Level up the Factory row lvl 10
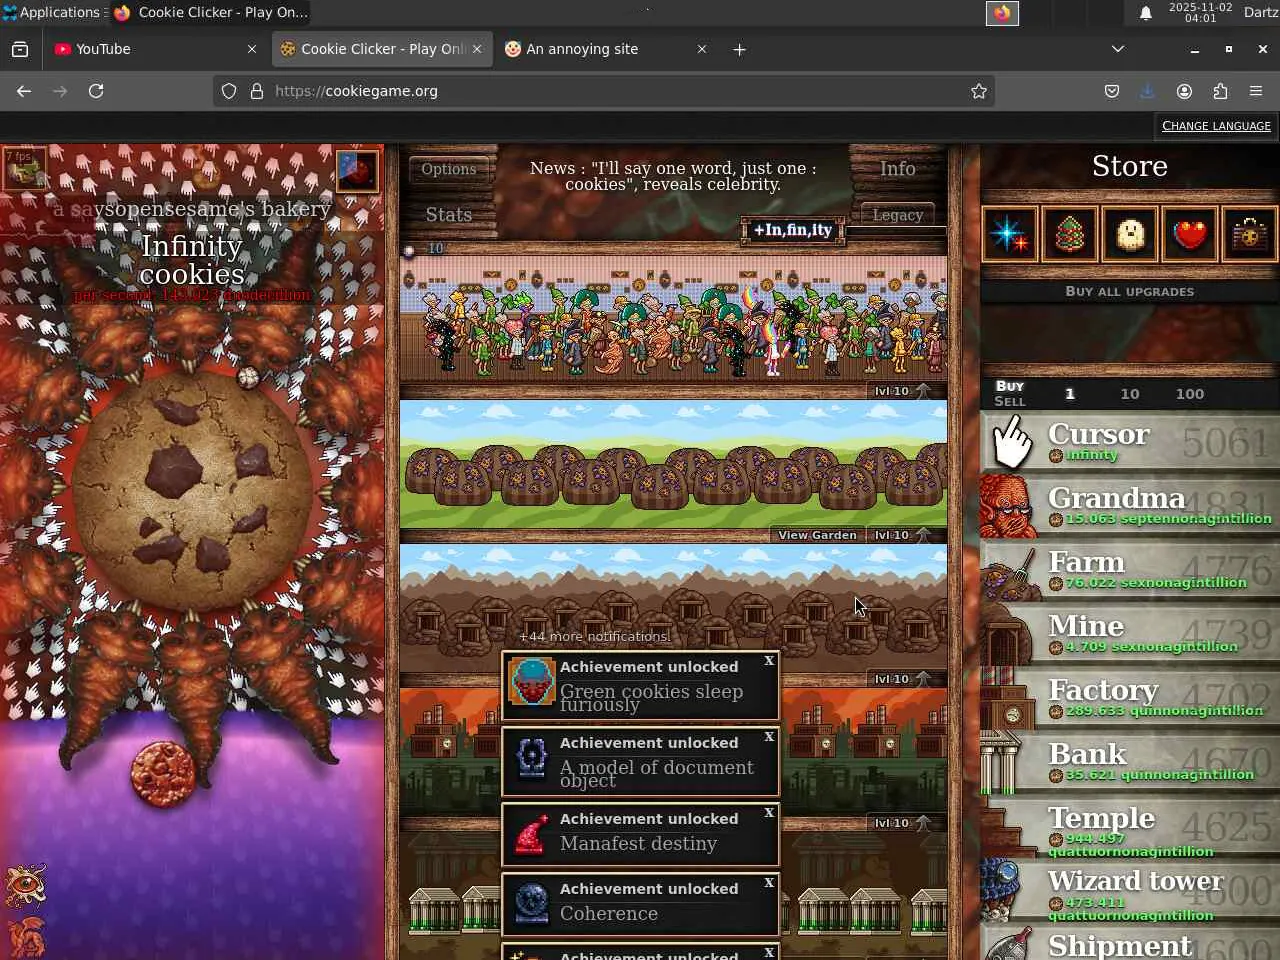Viewport: 1280px width, 960px height. (x=903, y=823)
